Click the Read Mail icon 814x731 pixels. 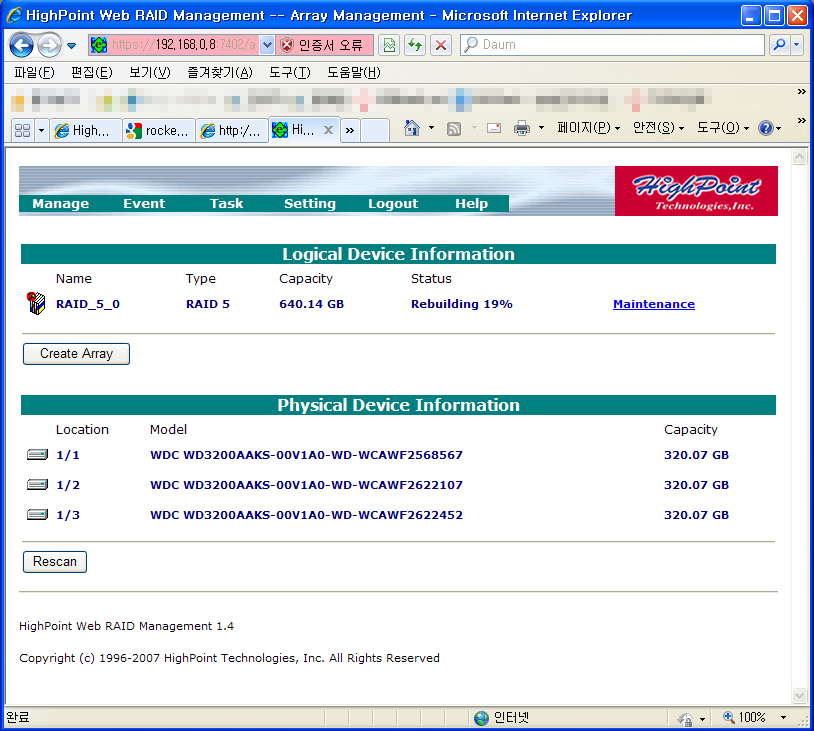coord(494,128)
